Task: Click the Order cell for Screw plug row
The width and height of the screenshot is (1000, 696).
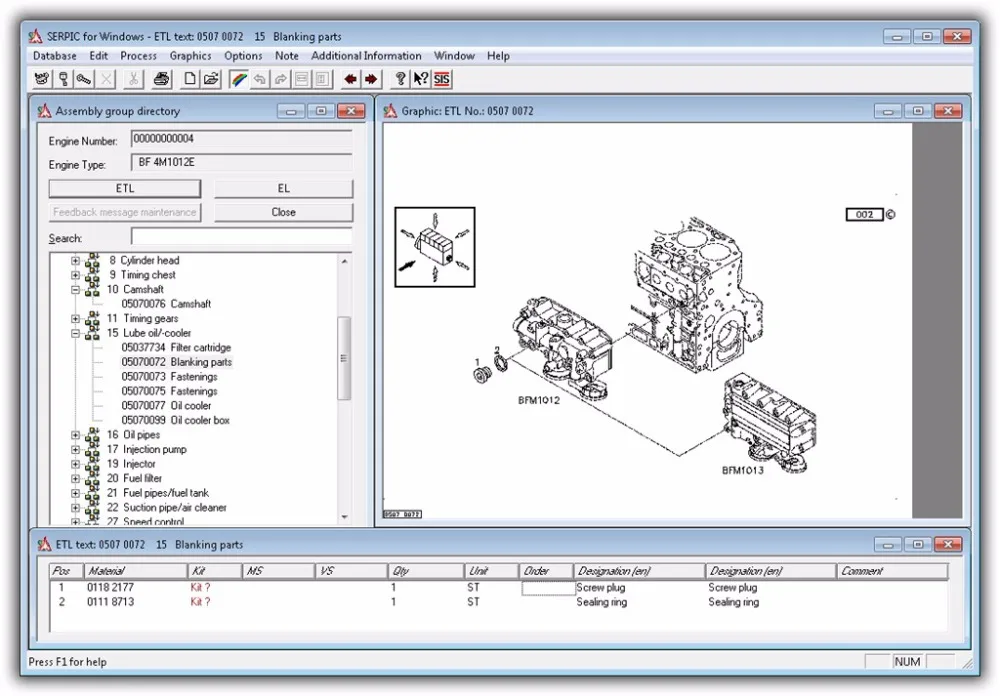Action: click(x=548, y=588)
